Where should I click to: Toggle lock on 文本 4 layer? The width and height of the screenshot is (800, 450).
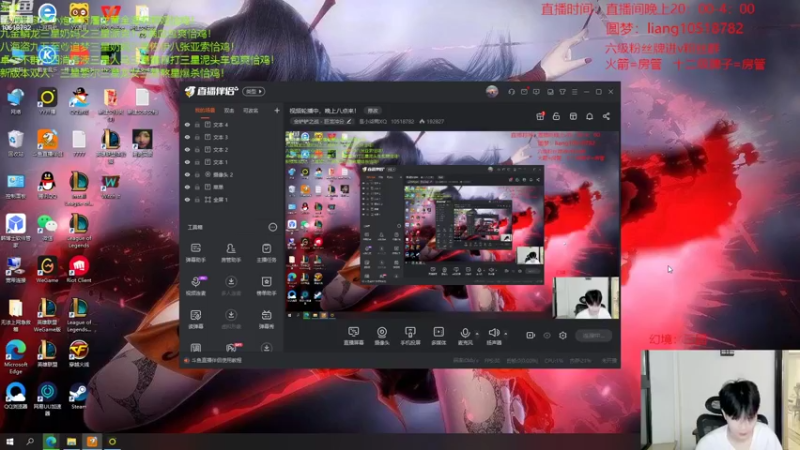(197, 124)
